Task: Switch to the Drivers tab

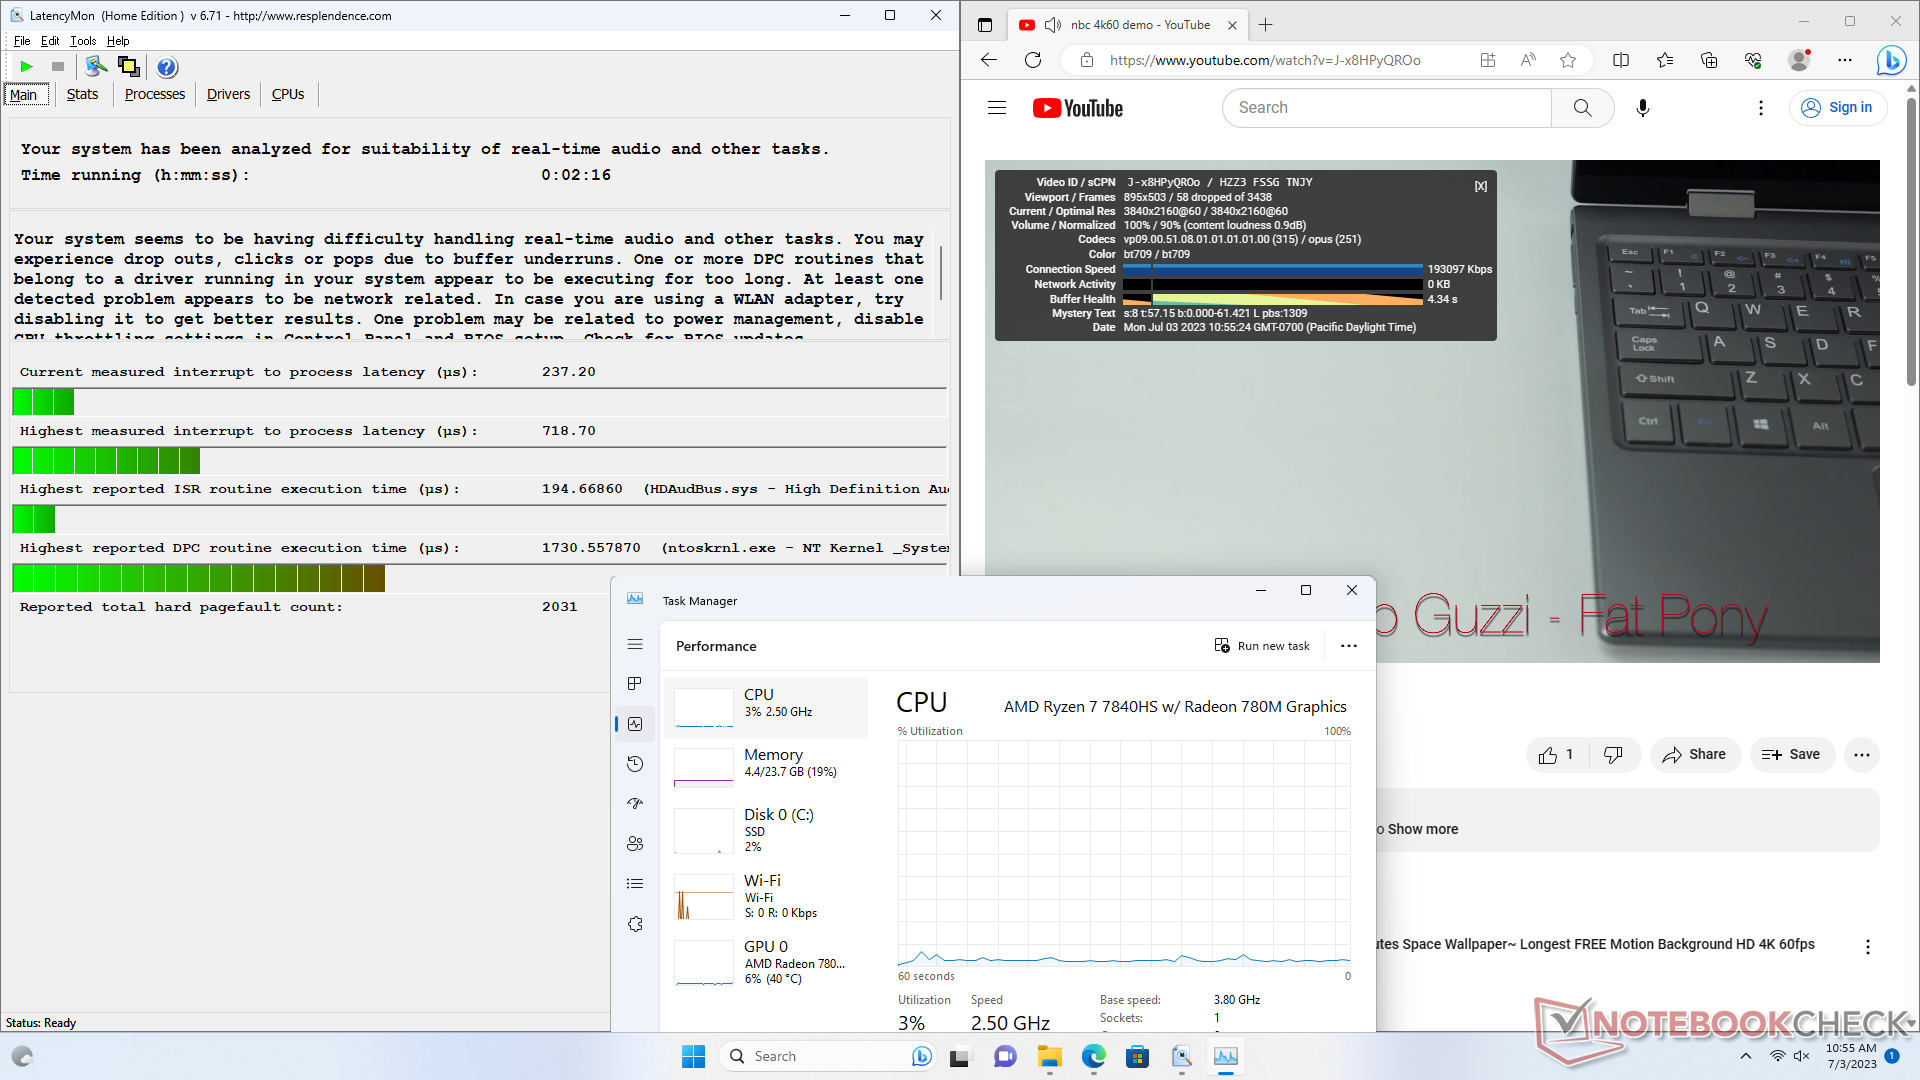Action: coord(228,94)
